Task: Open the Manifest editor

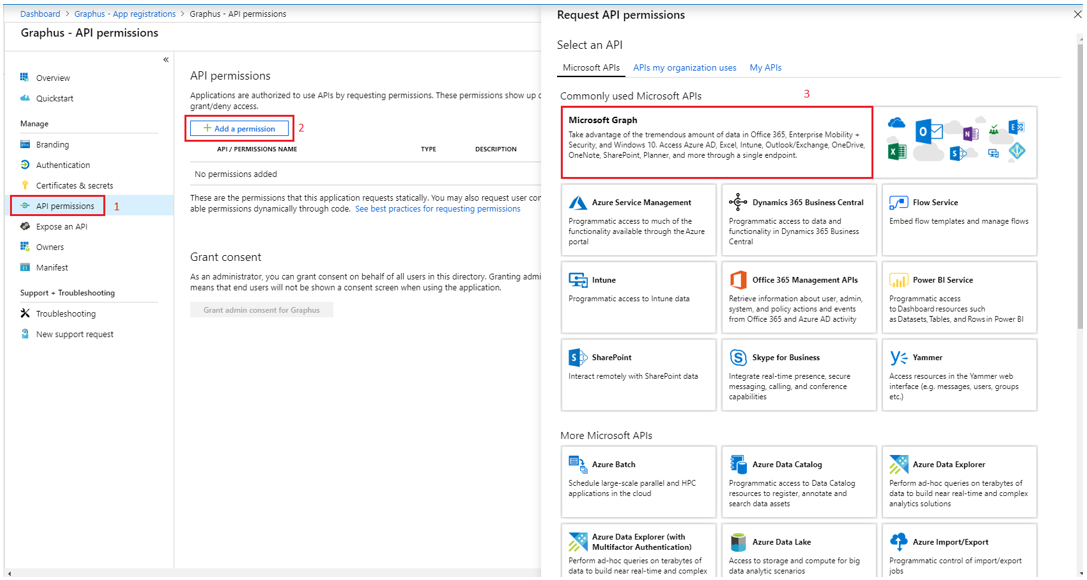Action: [x=52, y=267]
